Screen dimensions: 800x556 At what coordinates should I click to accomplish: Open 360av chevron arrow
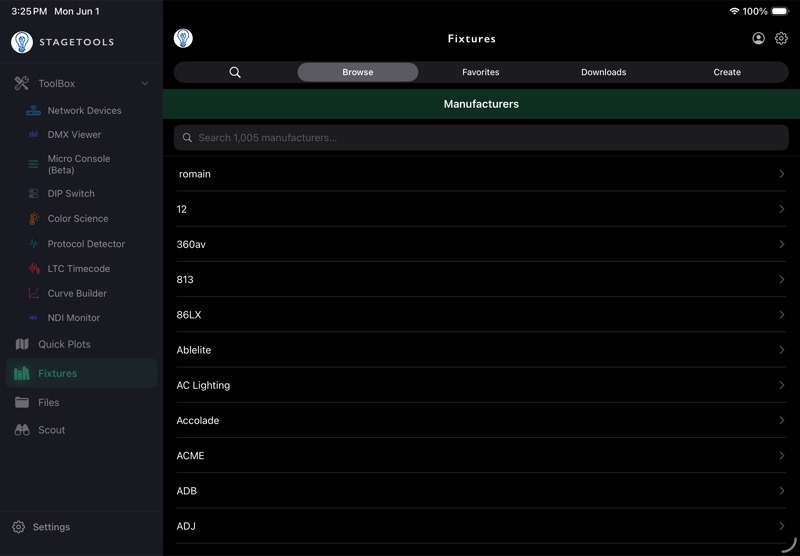pos(782,244)
